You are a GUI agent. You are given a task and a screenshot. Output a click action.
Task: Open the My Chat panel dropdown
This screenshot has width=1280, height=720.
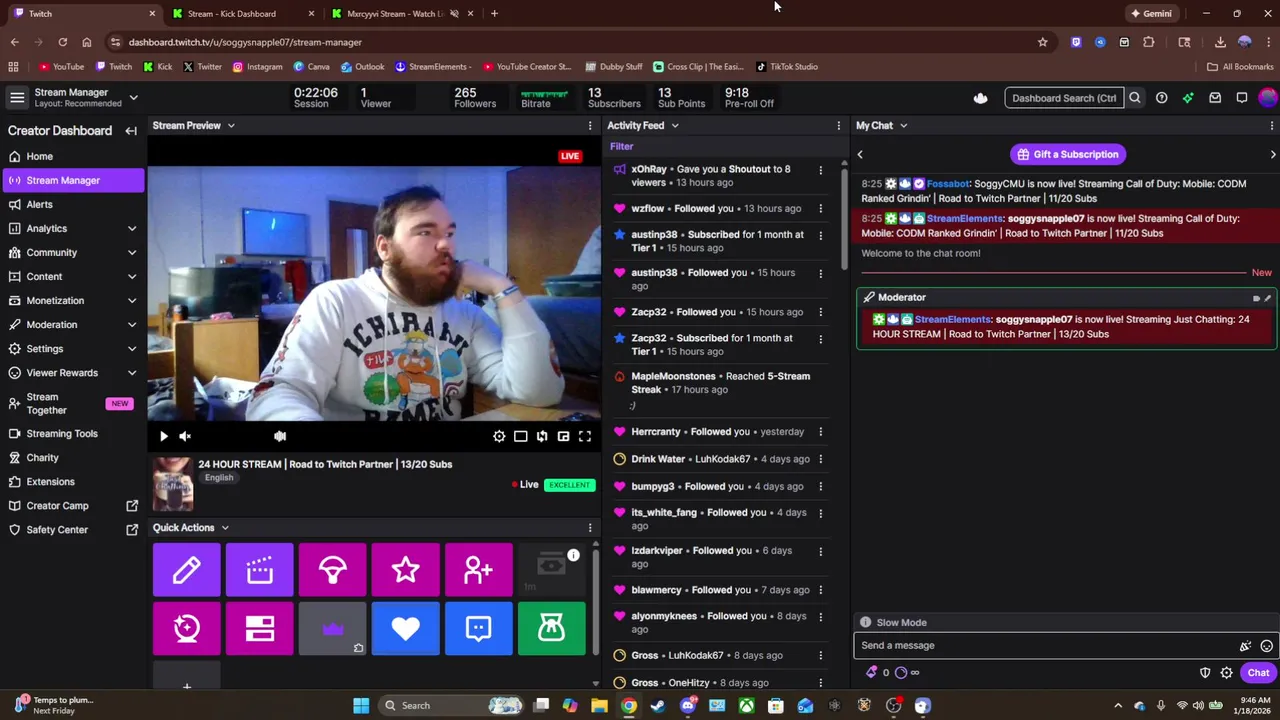[x=903, y=126]
